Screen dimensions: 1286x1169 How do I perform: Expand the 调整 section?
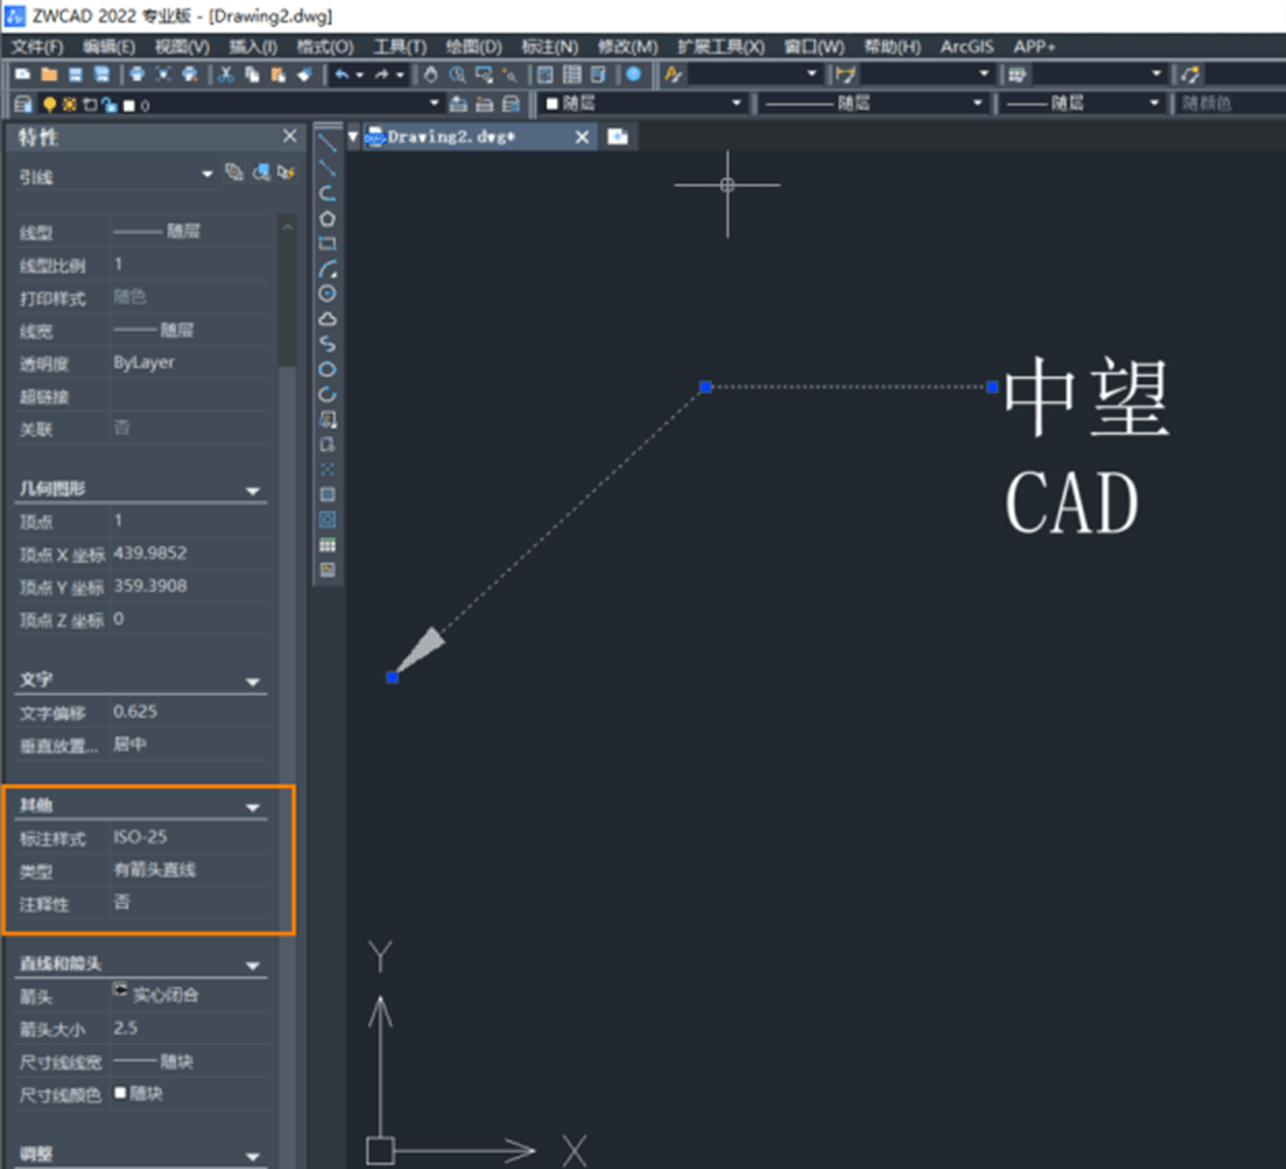pyautogui.click(x=253, y=1156)
